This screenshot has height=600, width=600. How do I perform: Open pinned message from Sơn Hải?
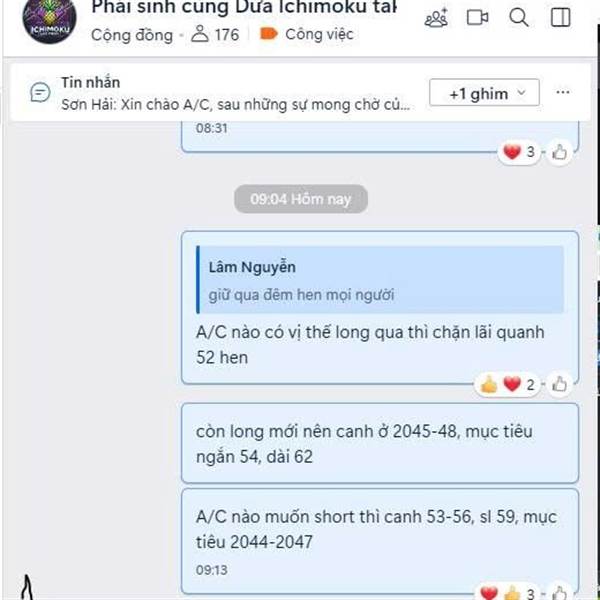tap(235, 93)
